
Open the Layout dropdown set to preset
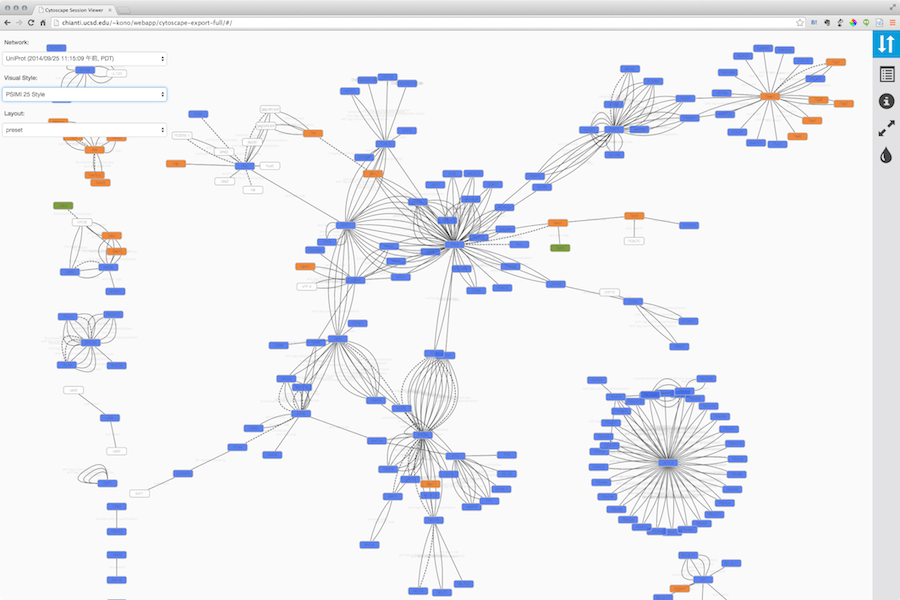click(84, 130)
